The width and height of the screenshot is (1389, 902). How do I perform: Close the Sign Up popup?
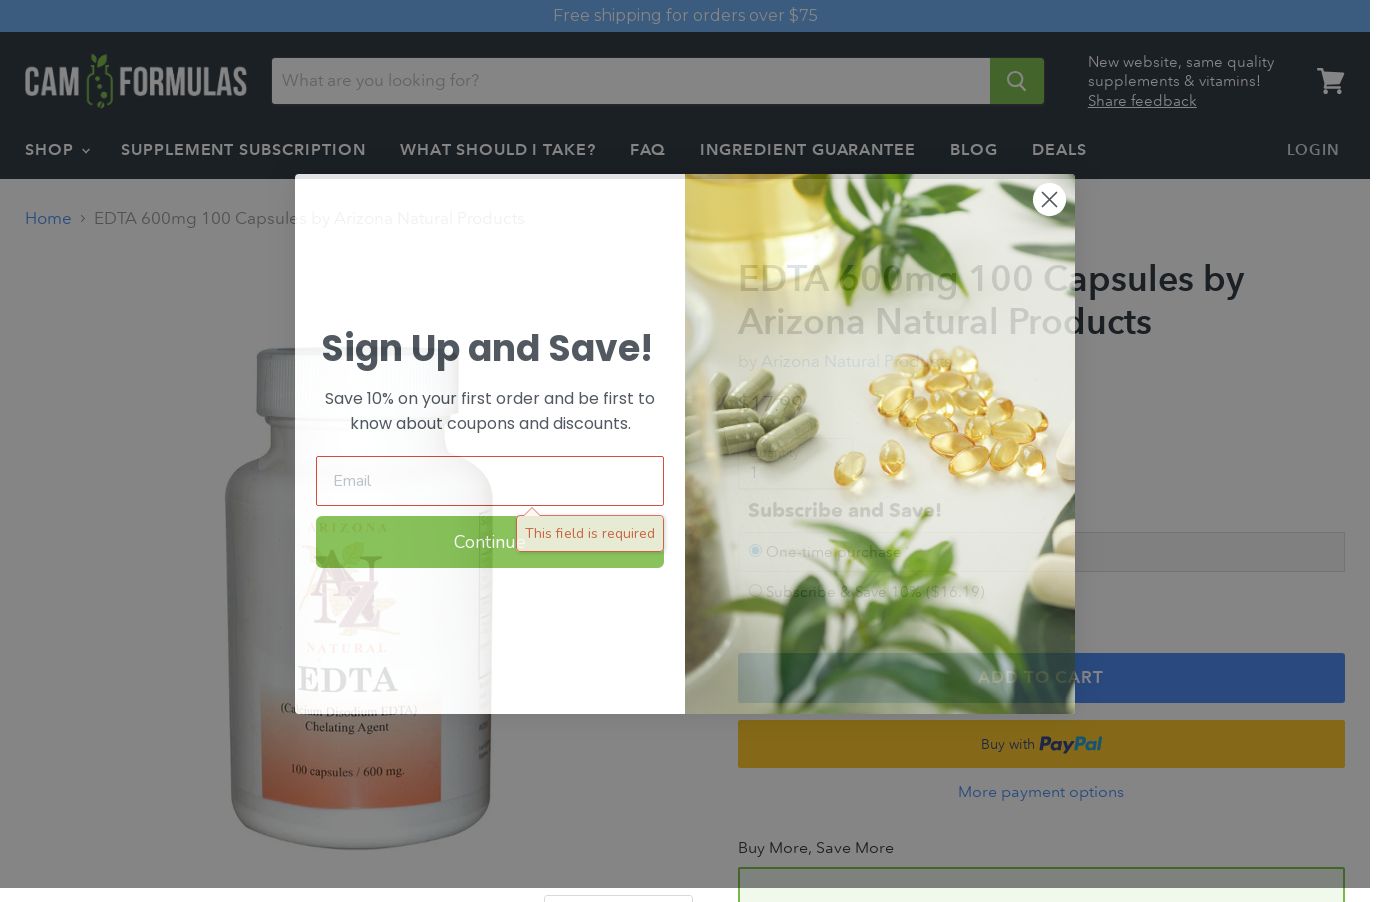tap(1049, 199)
